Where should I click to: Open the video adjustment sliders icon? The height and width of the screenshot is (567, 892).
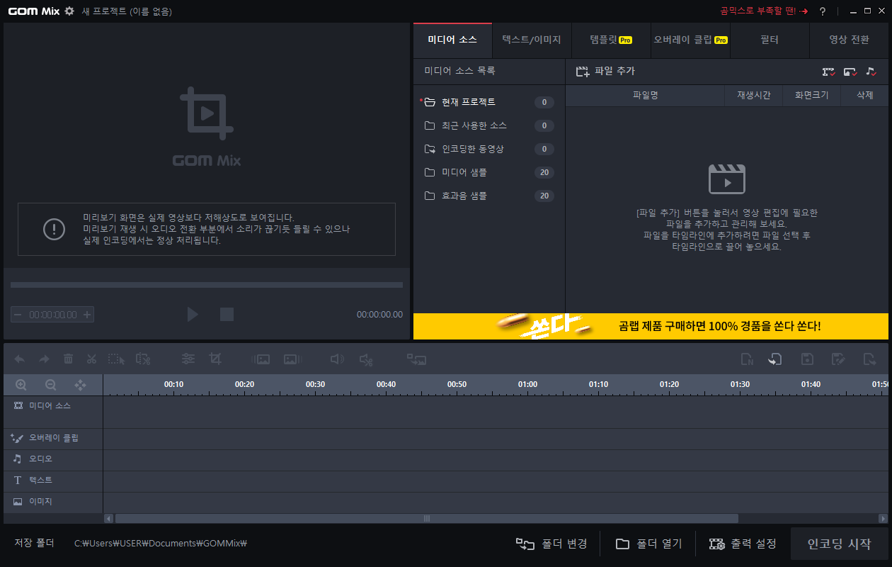[188, 359]
